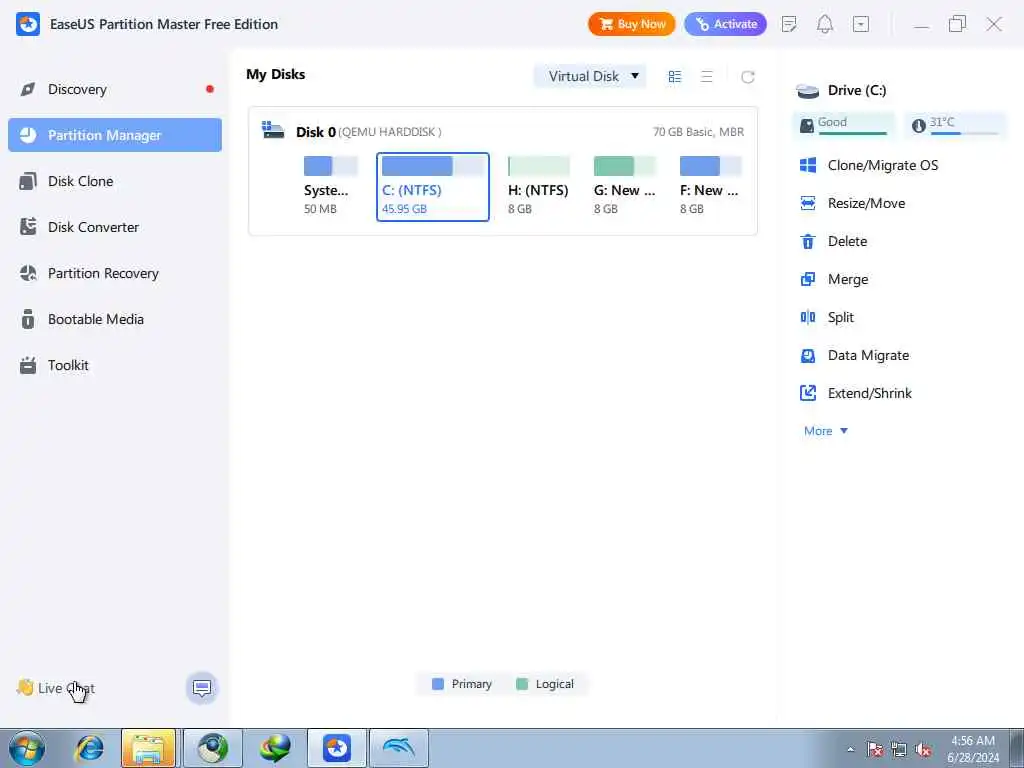Click the Bootable Media USB icon
Screen dimensions: 1024x768
27,319
